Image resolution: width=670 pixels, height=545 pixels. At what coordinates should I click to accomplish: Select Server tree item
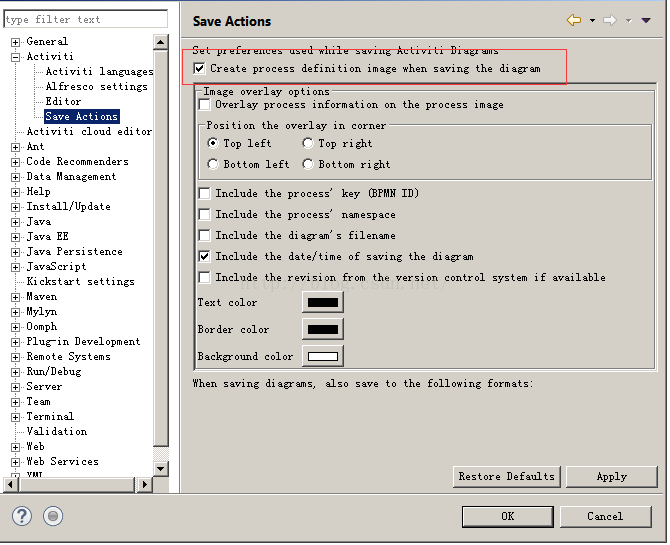44,386
